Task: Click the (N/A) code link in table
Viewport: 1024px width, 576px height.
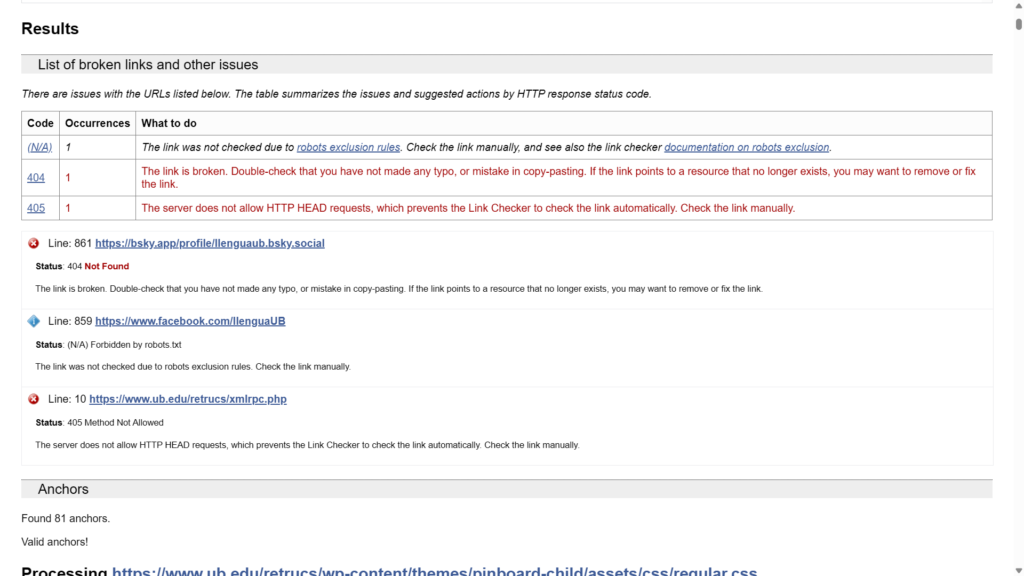Action: [40, 147]
